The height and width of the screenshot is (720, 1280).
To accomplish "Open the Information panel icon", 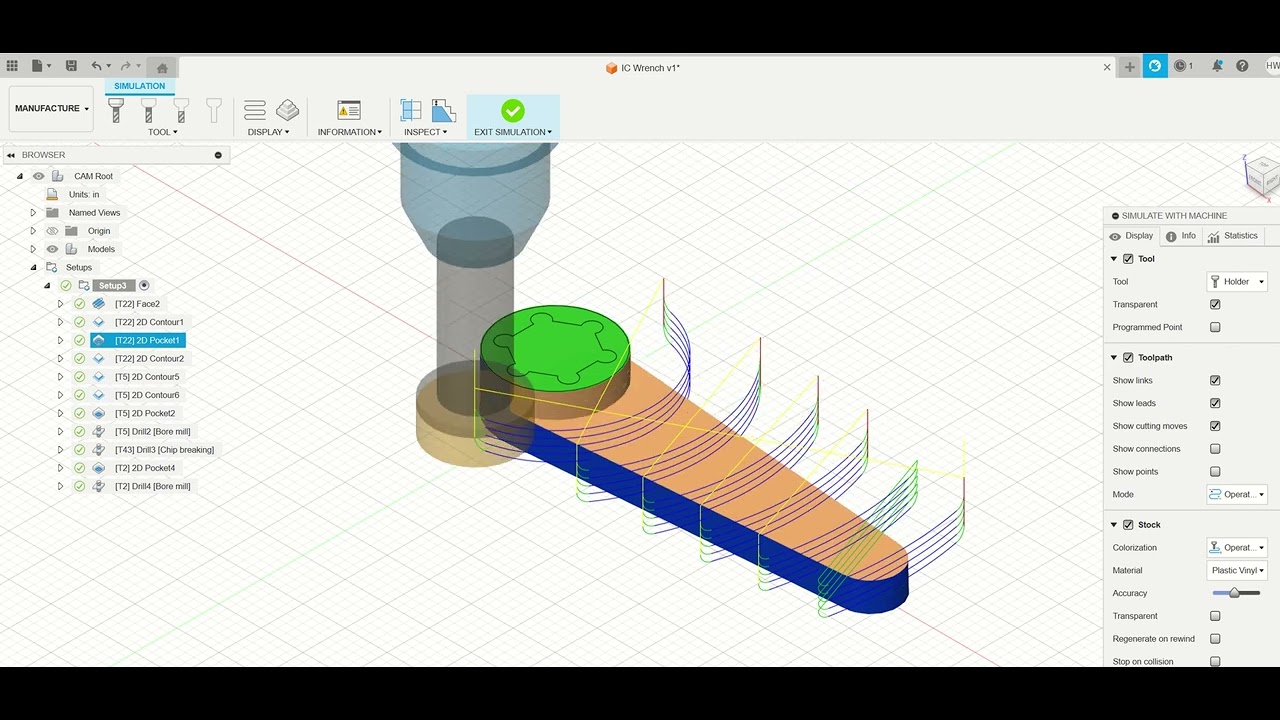I will tap(349, 110).
